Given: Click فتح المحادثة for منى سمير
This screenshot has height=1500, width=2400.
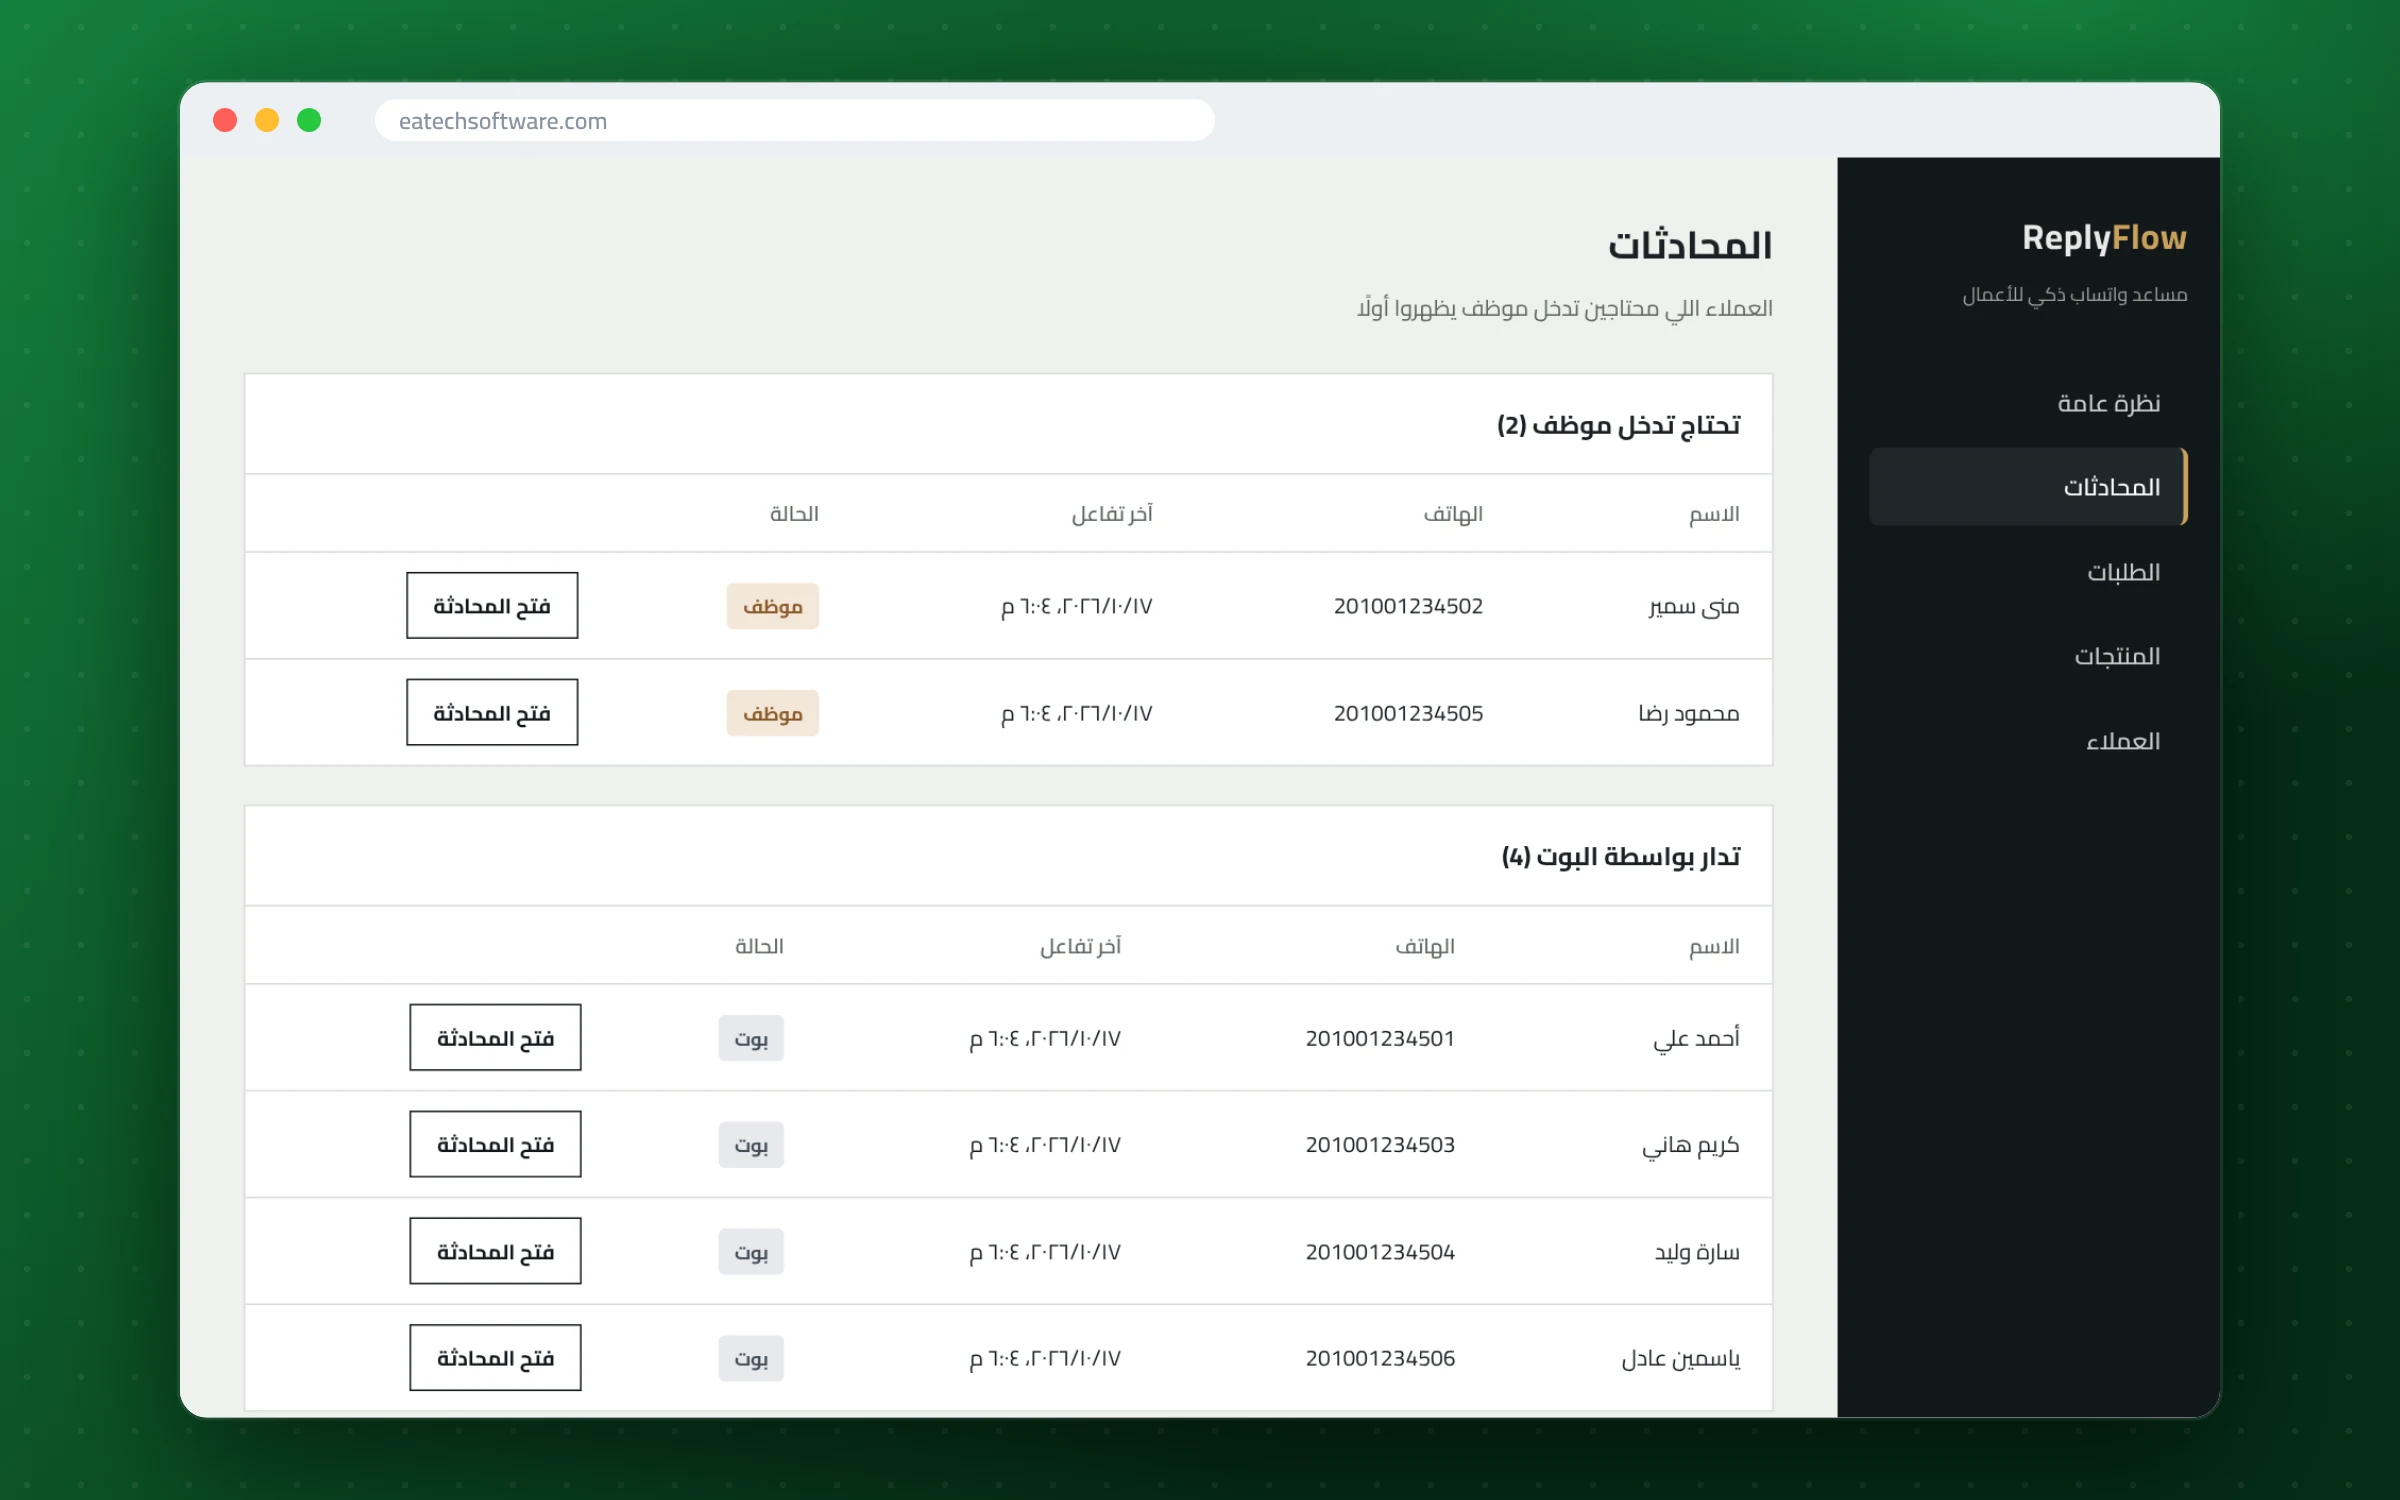Looking at the screenshot, I should (492, 605).
